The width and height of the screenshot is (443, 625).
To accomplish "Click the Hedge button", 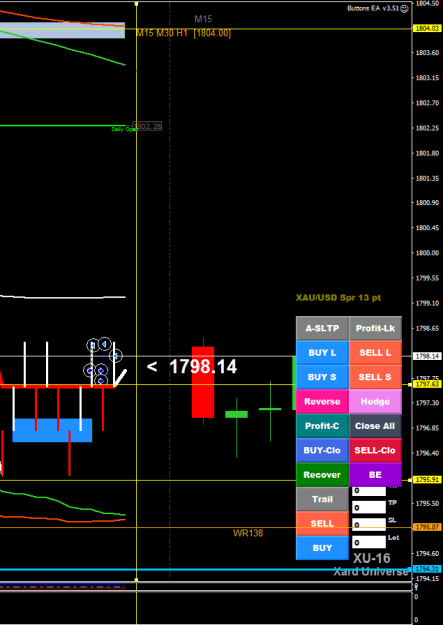I will click(375, 401).
